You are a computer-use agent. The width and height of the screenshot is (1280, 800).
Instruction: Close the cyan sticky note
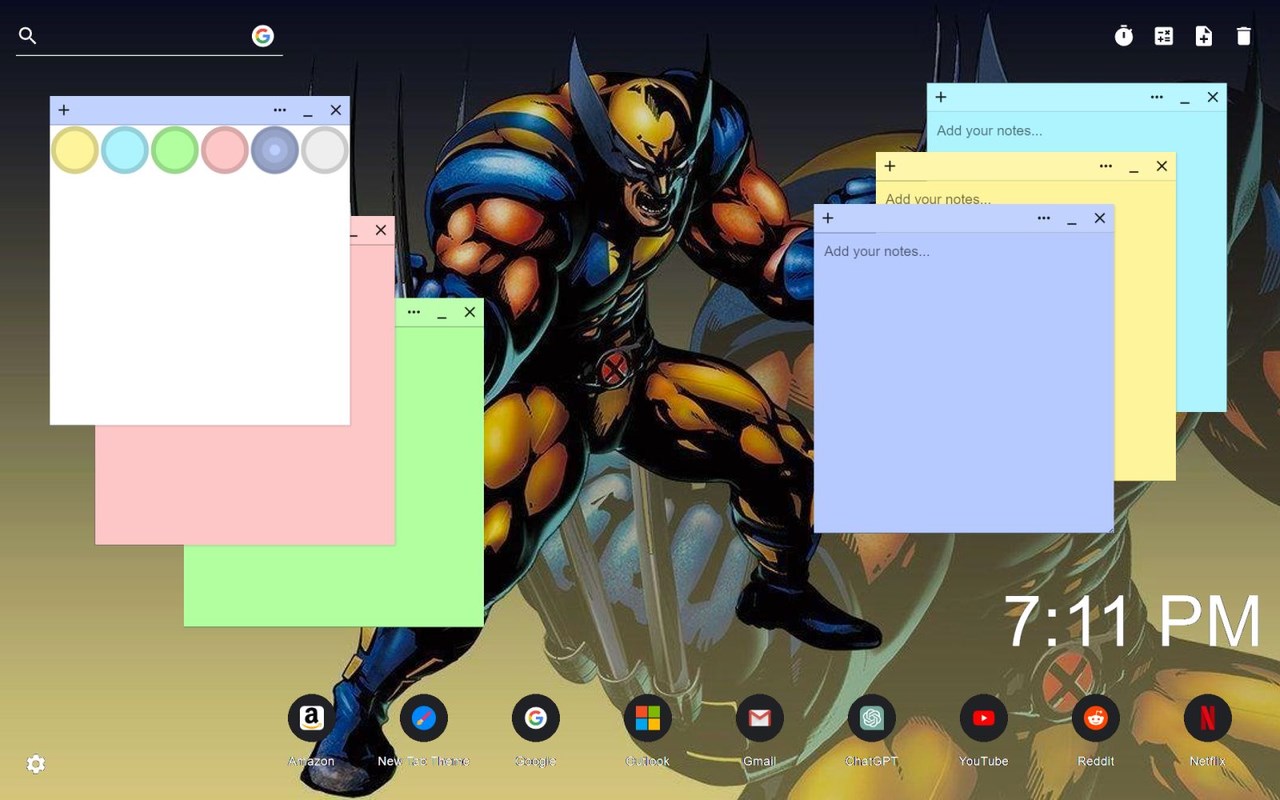tap(1213, 97)
